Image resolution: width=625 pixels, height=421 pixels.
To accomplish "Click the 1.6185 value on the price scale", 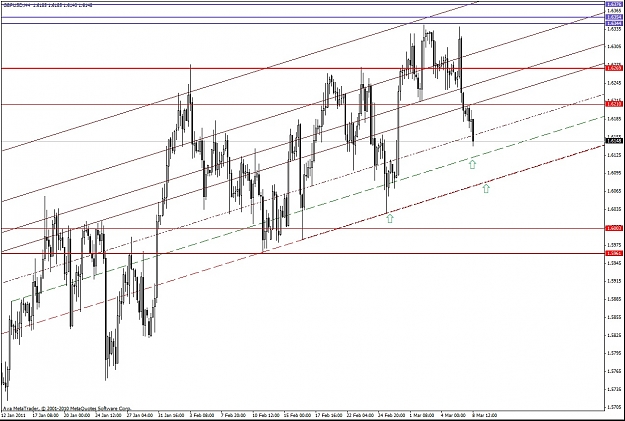I will 614,119.
